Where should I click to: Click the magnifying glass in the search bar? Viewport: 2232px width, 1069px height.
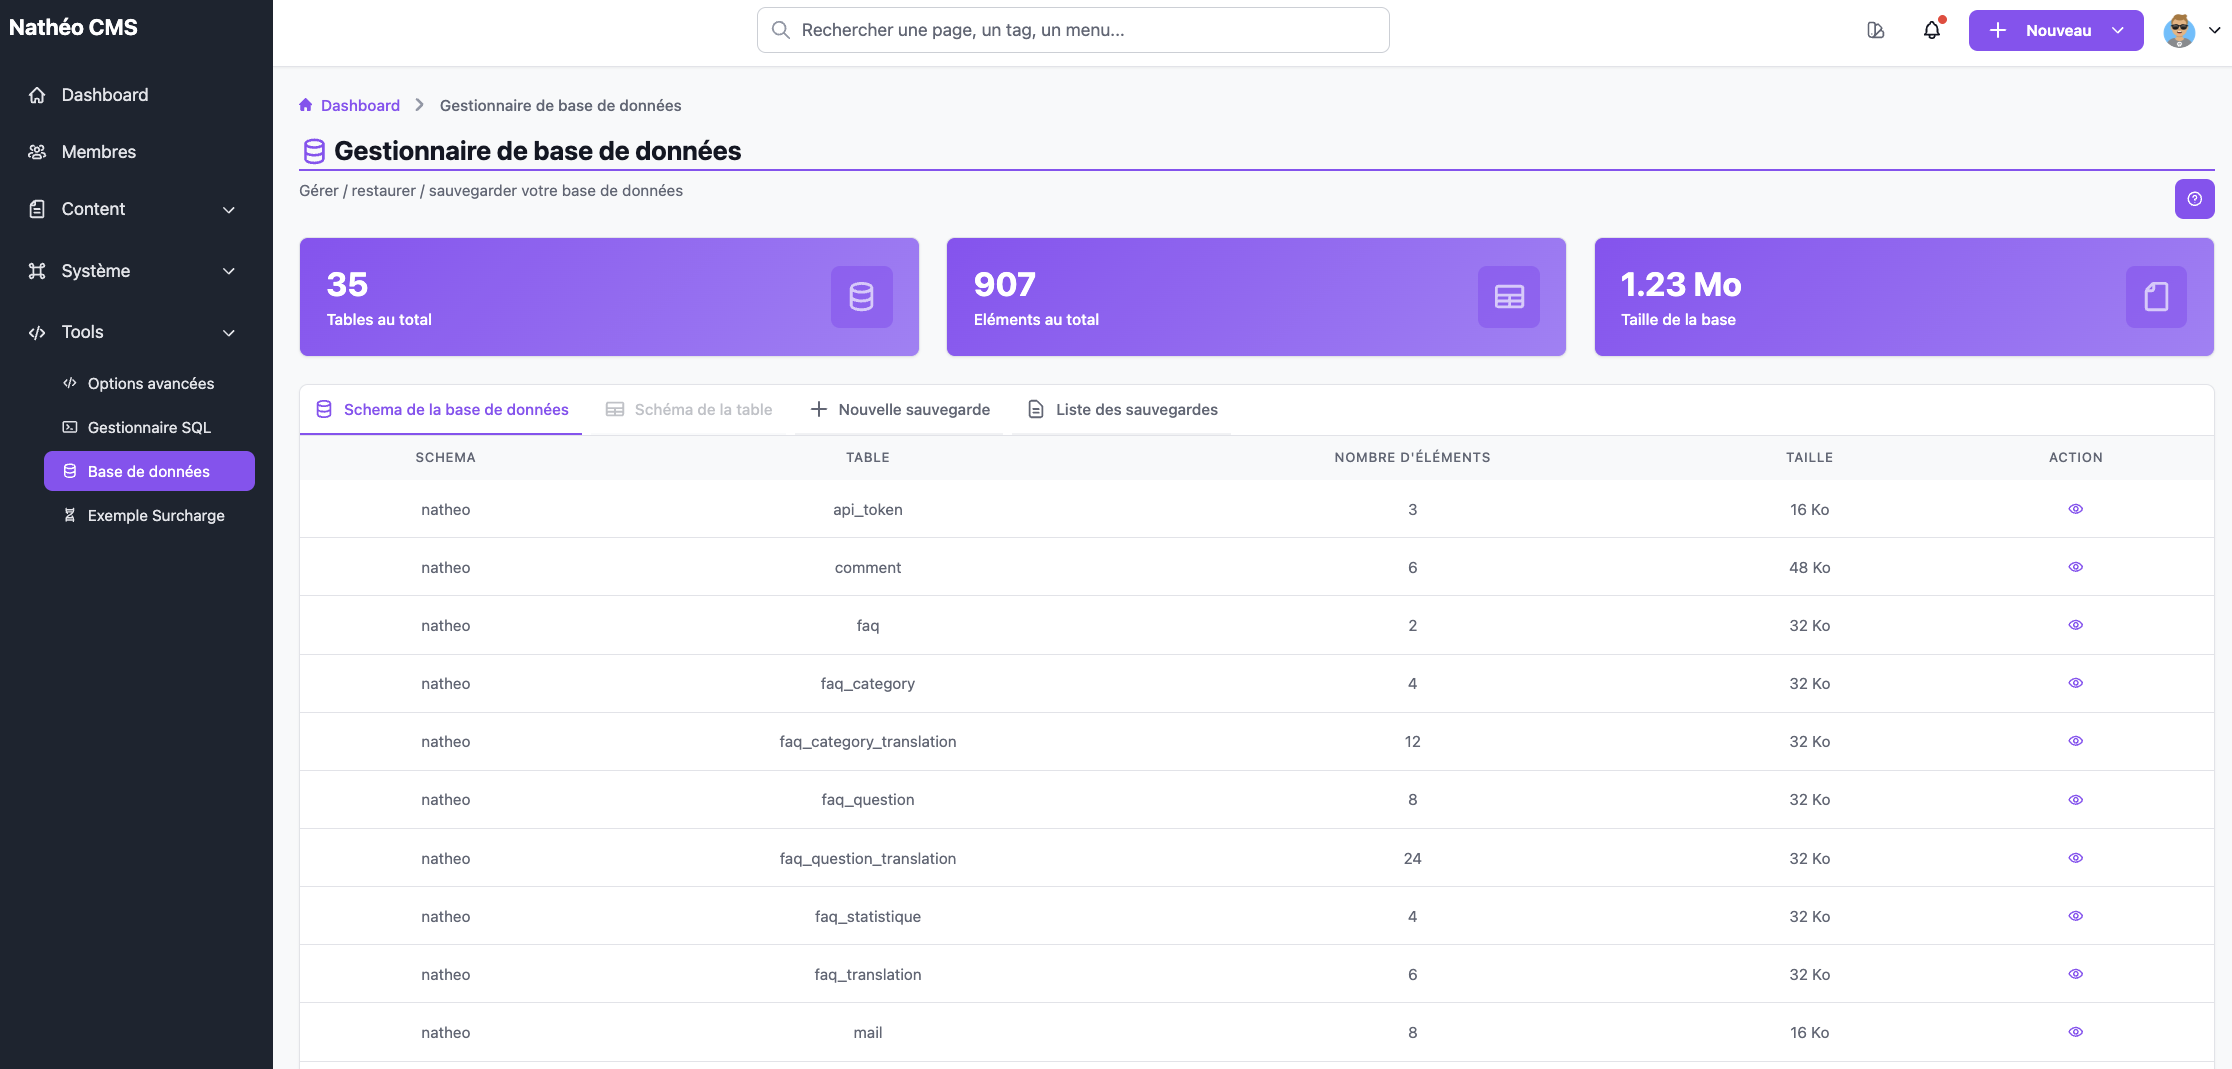click(780, 30)
